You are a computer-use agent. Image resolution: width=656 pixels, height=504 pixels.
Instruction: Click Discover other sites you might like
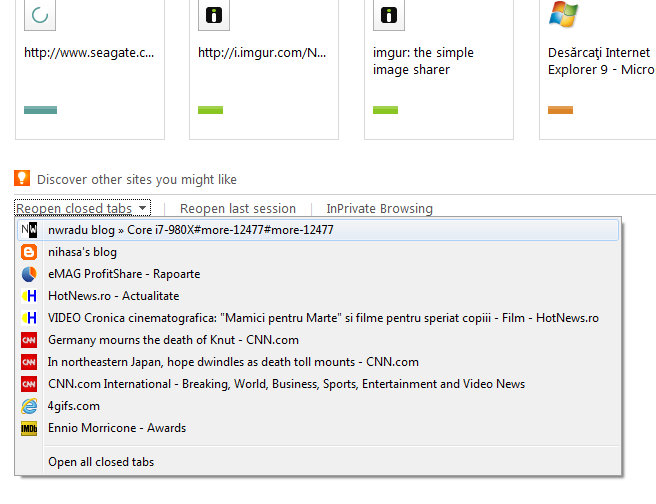point(137,179)
